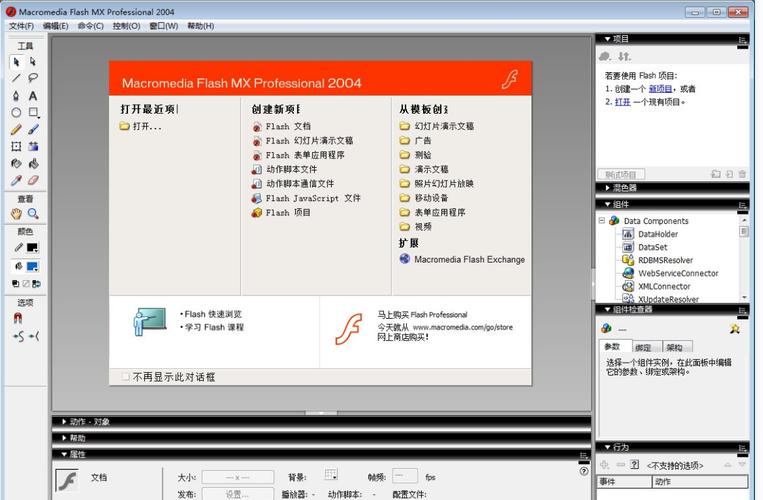This screenshot has height=500, width=763.
Task: Select the WebServiceConnector component
Action: point(671,273)
